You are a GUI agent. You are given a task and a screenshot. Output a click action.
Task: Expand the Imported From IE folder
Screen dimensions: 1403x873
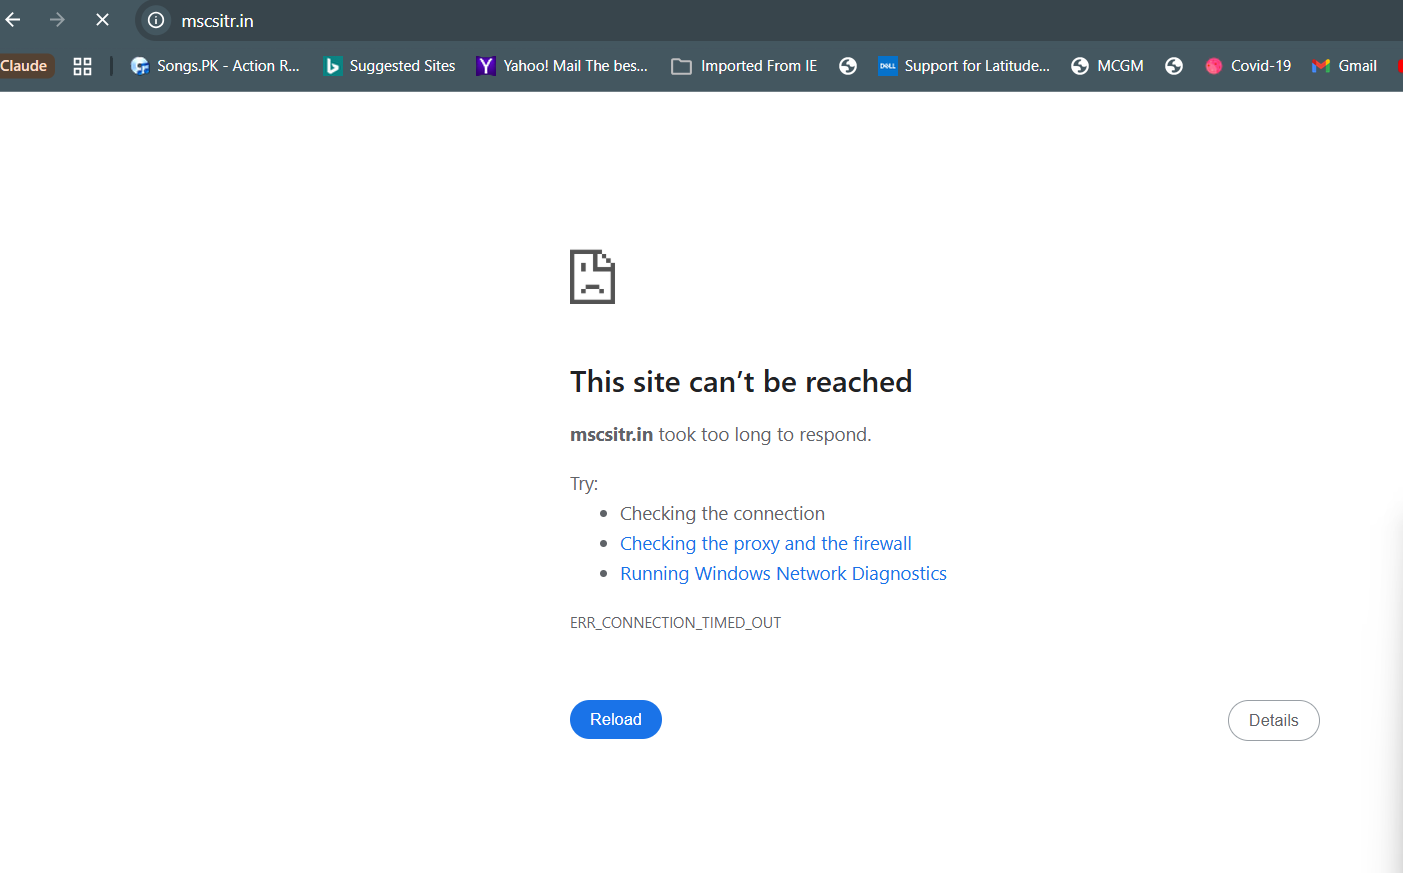tap(744, 66)
